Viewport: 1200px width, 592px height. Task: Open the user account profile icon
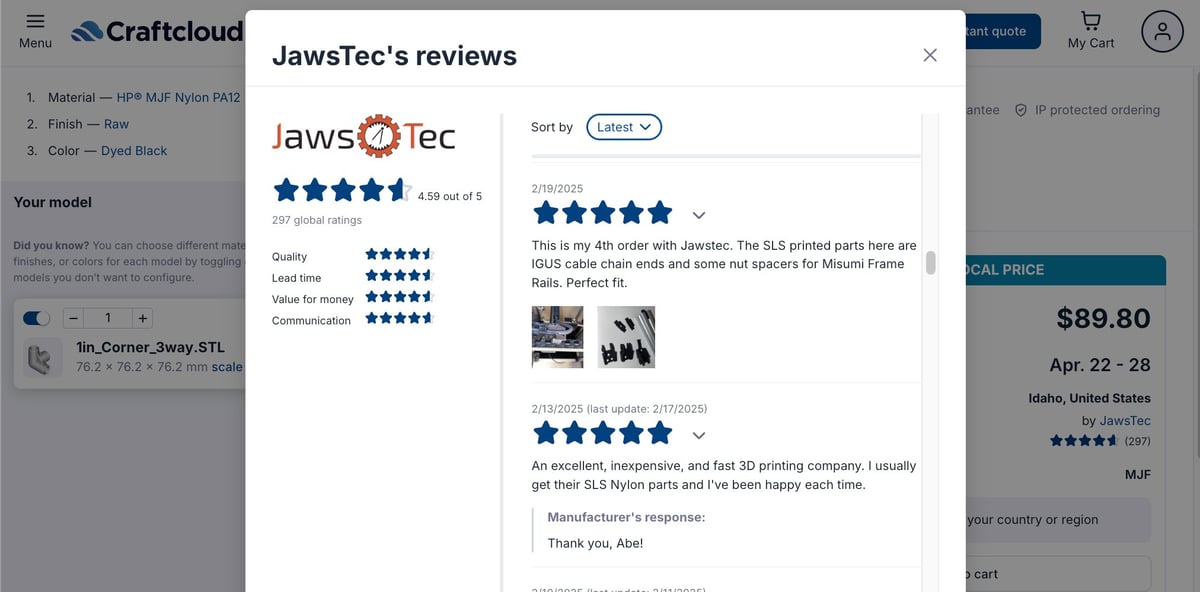pyautogui.click(x=1162, y=32)
